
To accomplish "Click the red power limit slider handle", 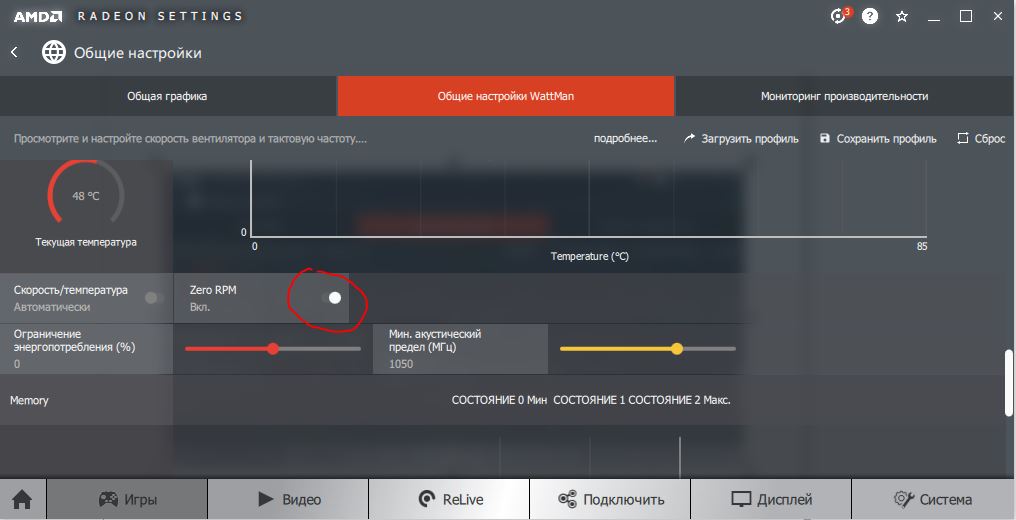I will [273, 349].
